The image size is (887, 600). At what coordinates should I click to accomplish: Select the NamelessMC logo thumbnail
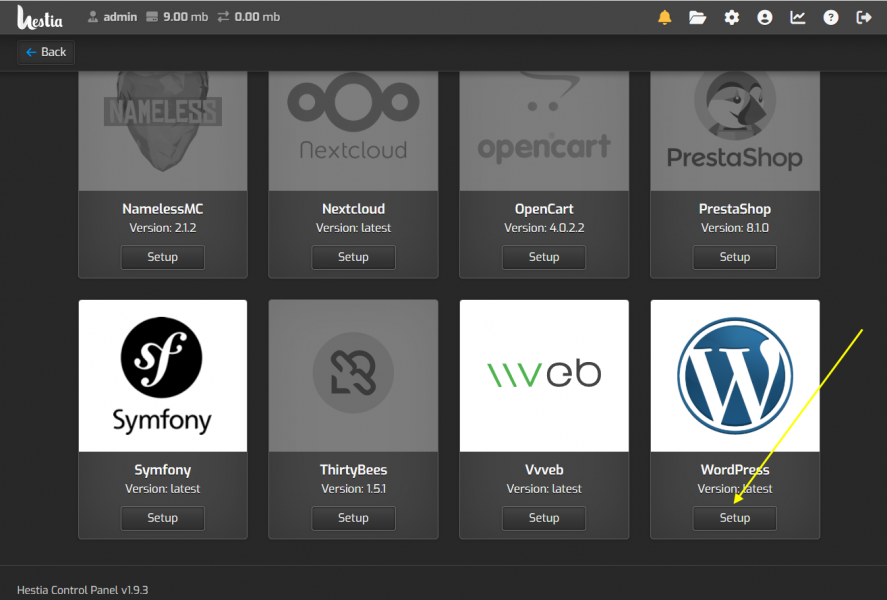[163, 131]
